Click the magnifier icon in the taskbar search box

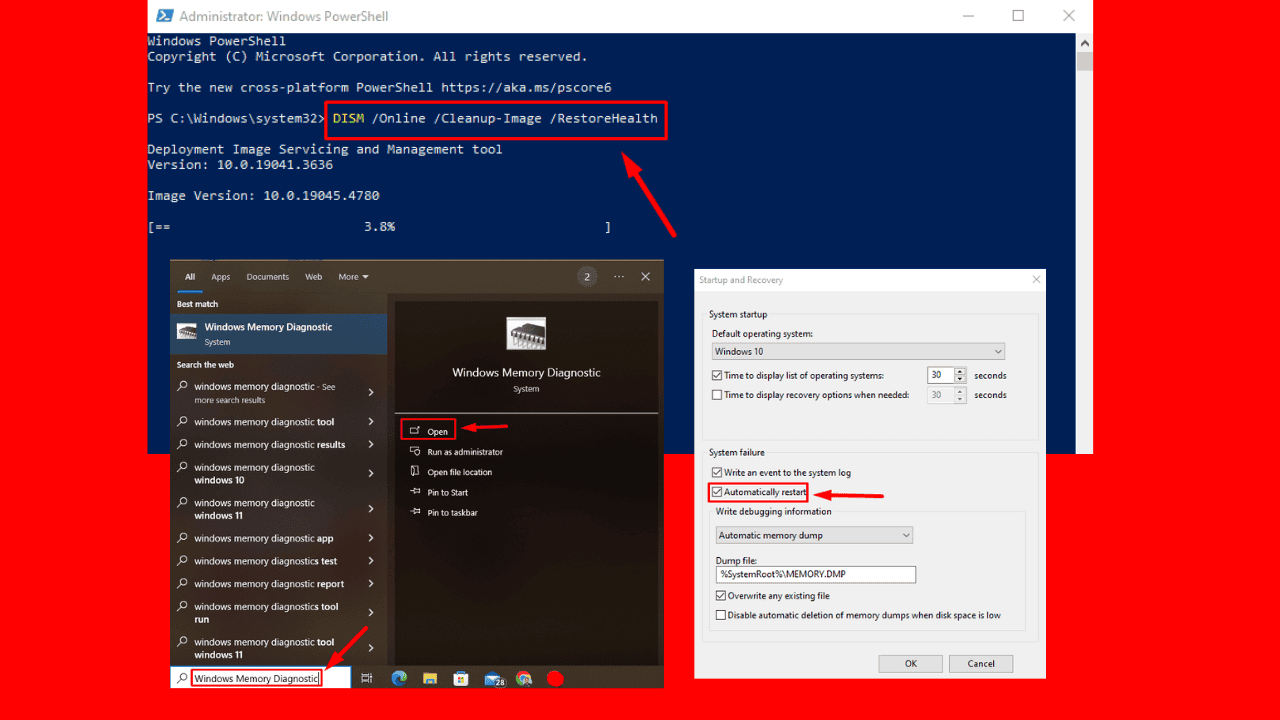point(182,678)
